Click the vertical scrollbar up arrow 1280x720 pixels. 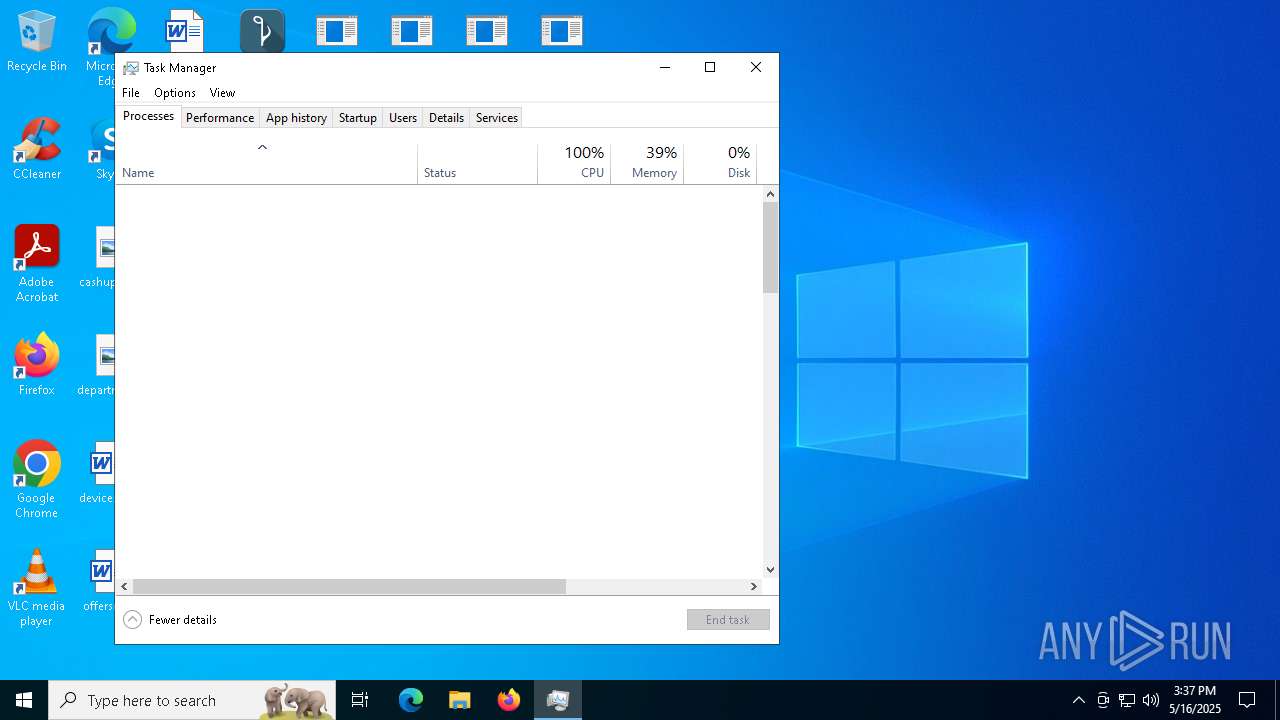770,194
